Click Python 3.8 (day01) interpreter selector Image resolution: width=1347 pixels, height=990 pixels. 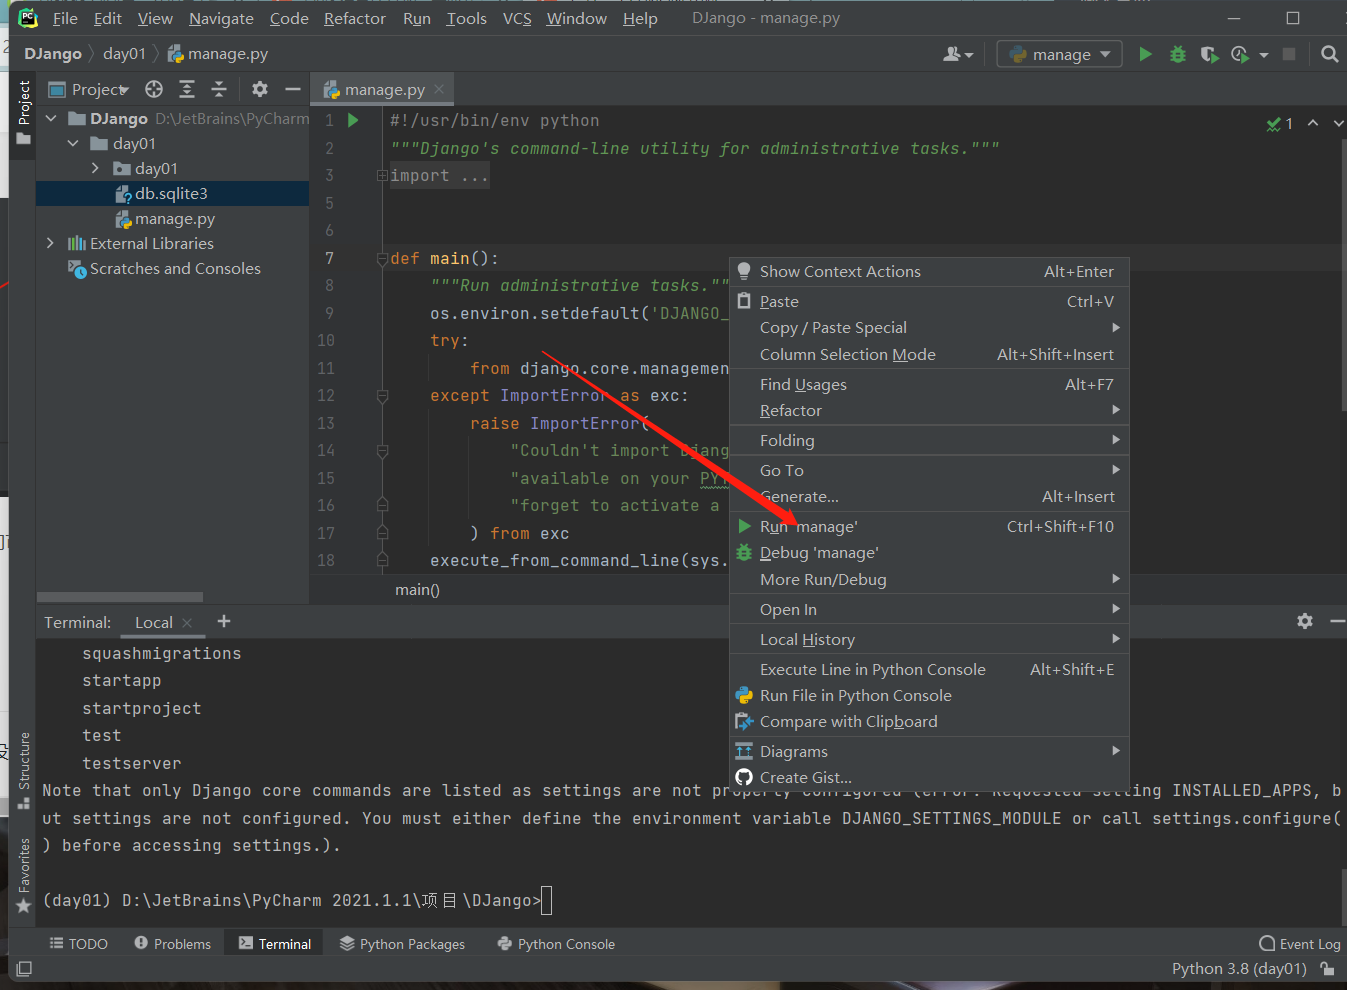click(x=1239, y=968)
